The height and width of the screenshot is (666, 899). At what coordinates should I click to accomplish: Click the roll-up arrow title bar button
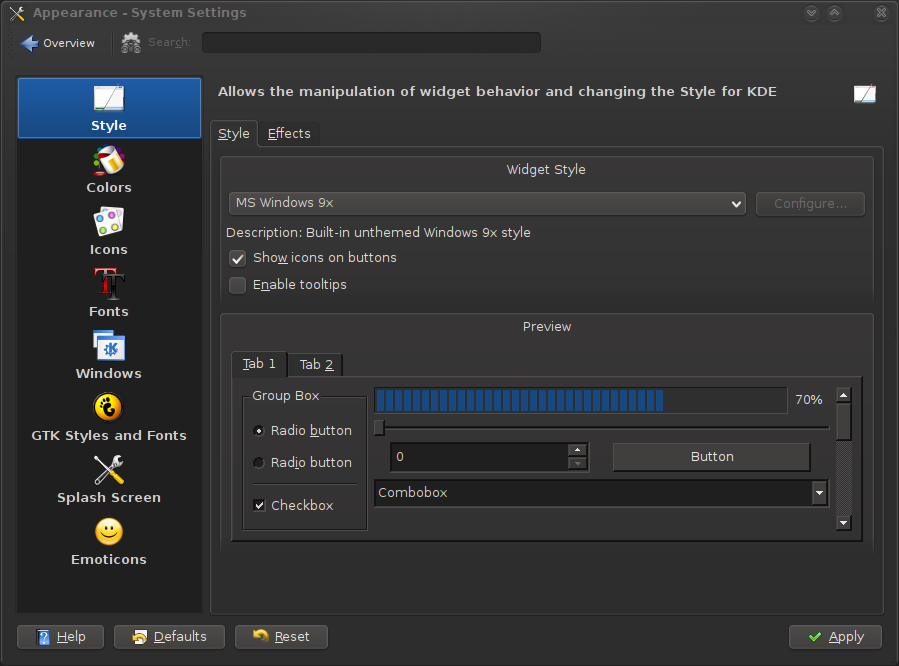[835, 13]
